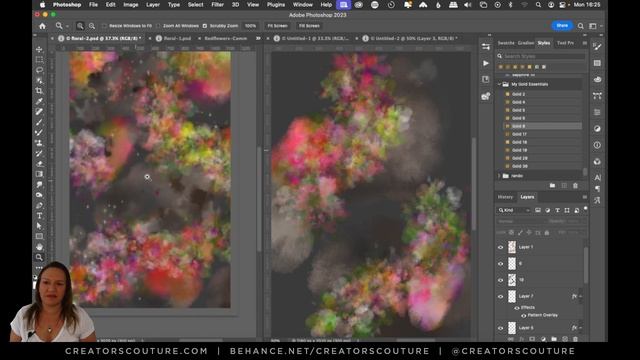
Task: Open Layers panel options menu
Action: point(584,197)
